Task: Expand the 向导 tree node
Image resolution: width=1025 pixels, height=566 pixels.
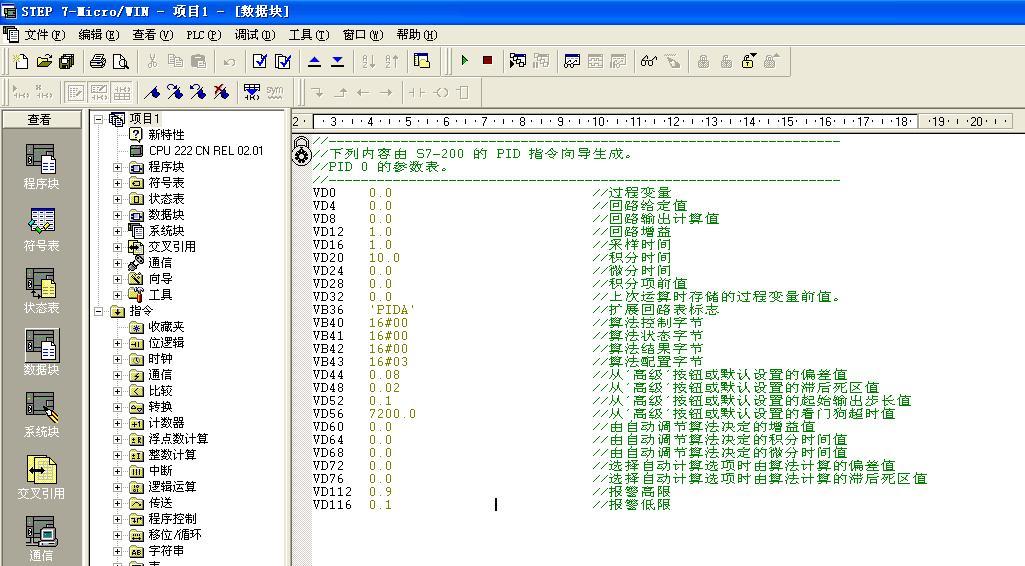Action: (118, 279)
